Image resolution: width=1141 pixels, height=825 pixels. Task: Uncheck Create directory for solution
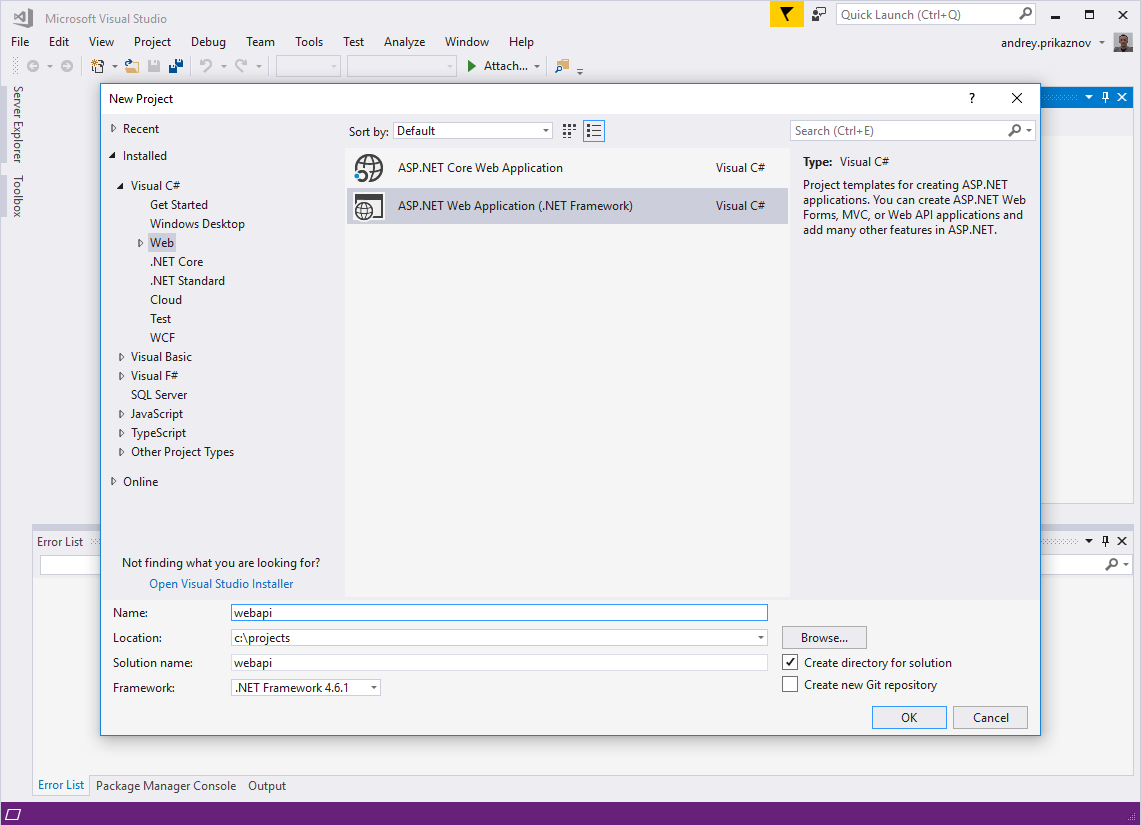pos(790,662)
